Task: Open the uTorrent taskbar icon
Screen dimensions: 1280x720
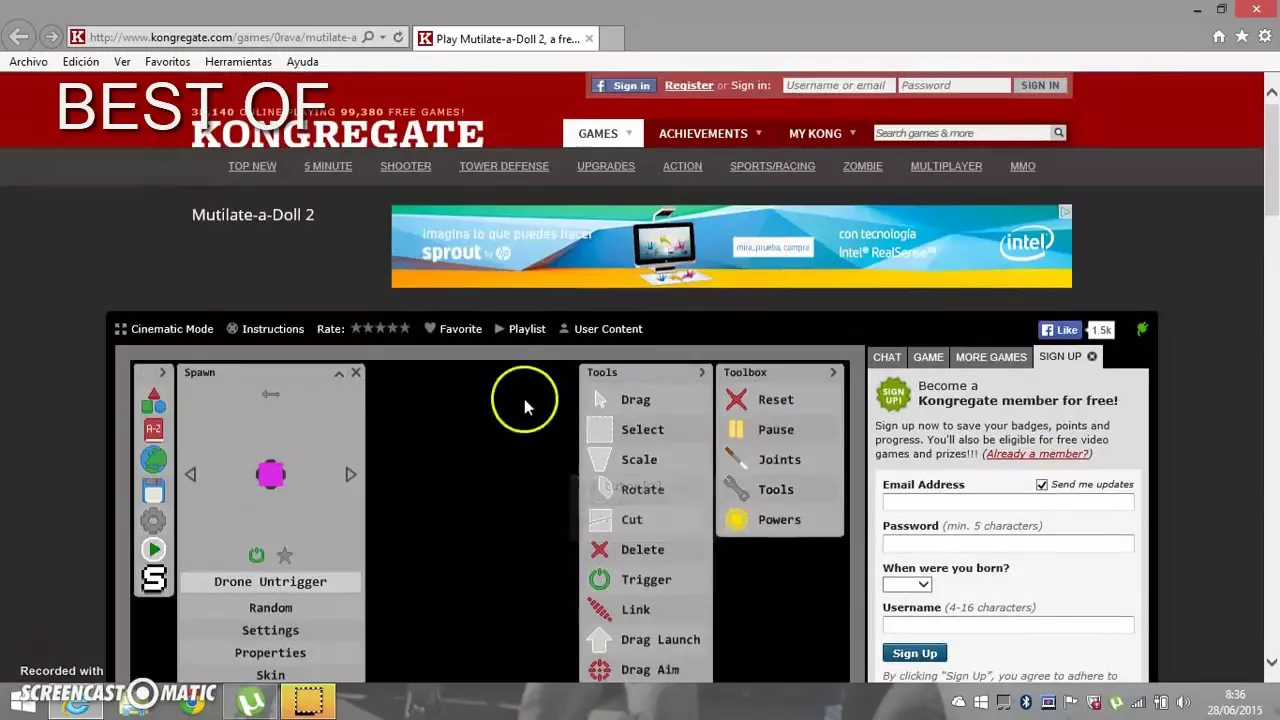Action: click(249, 702)
